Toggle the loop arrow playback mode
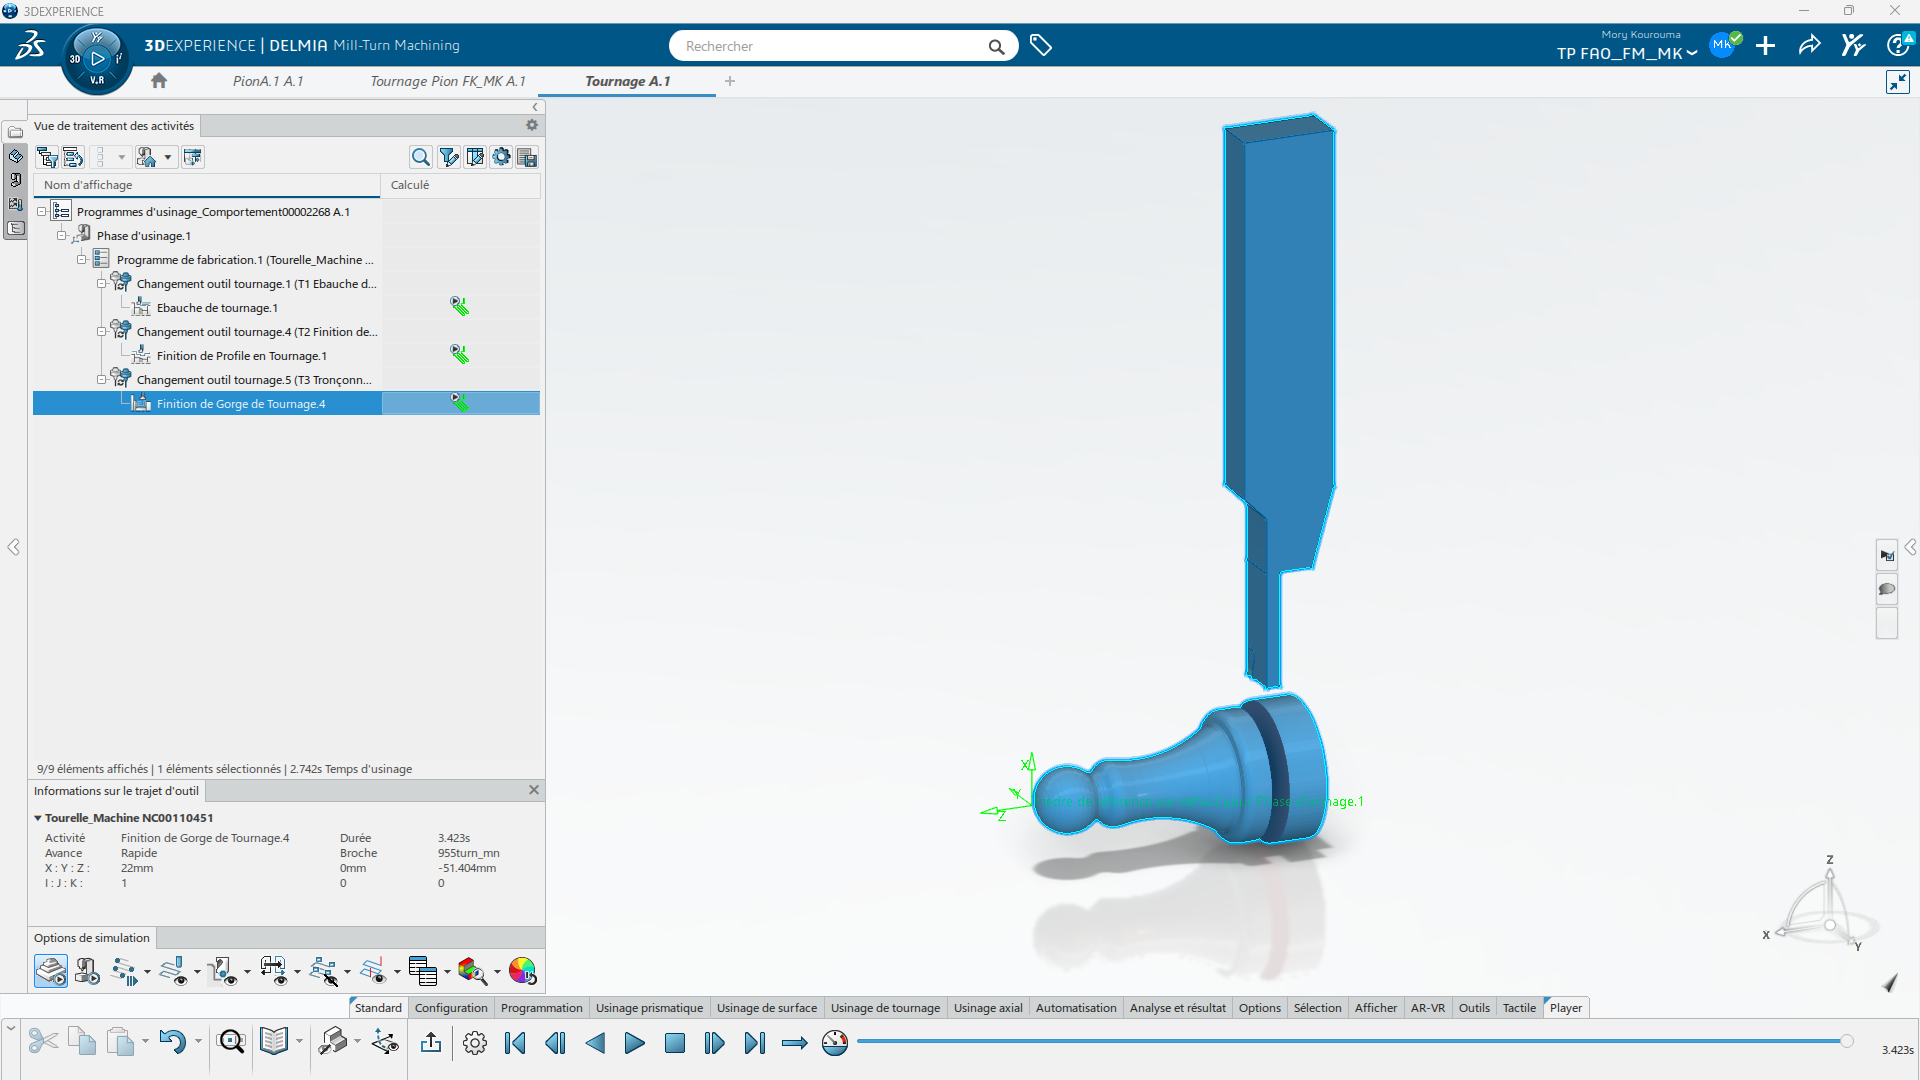The height and width of the screenshot is (1080, 1920). (x=795, y=1043)
